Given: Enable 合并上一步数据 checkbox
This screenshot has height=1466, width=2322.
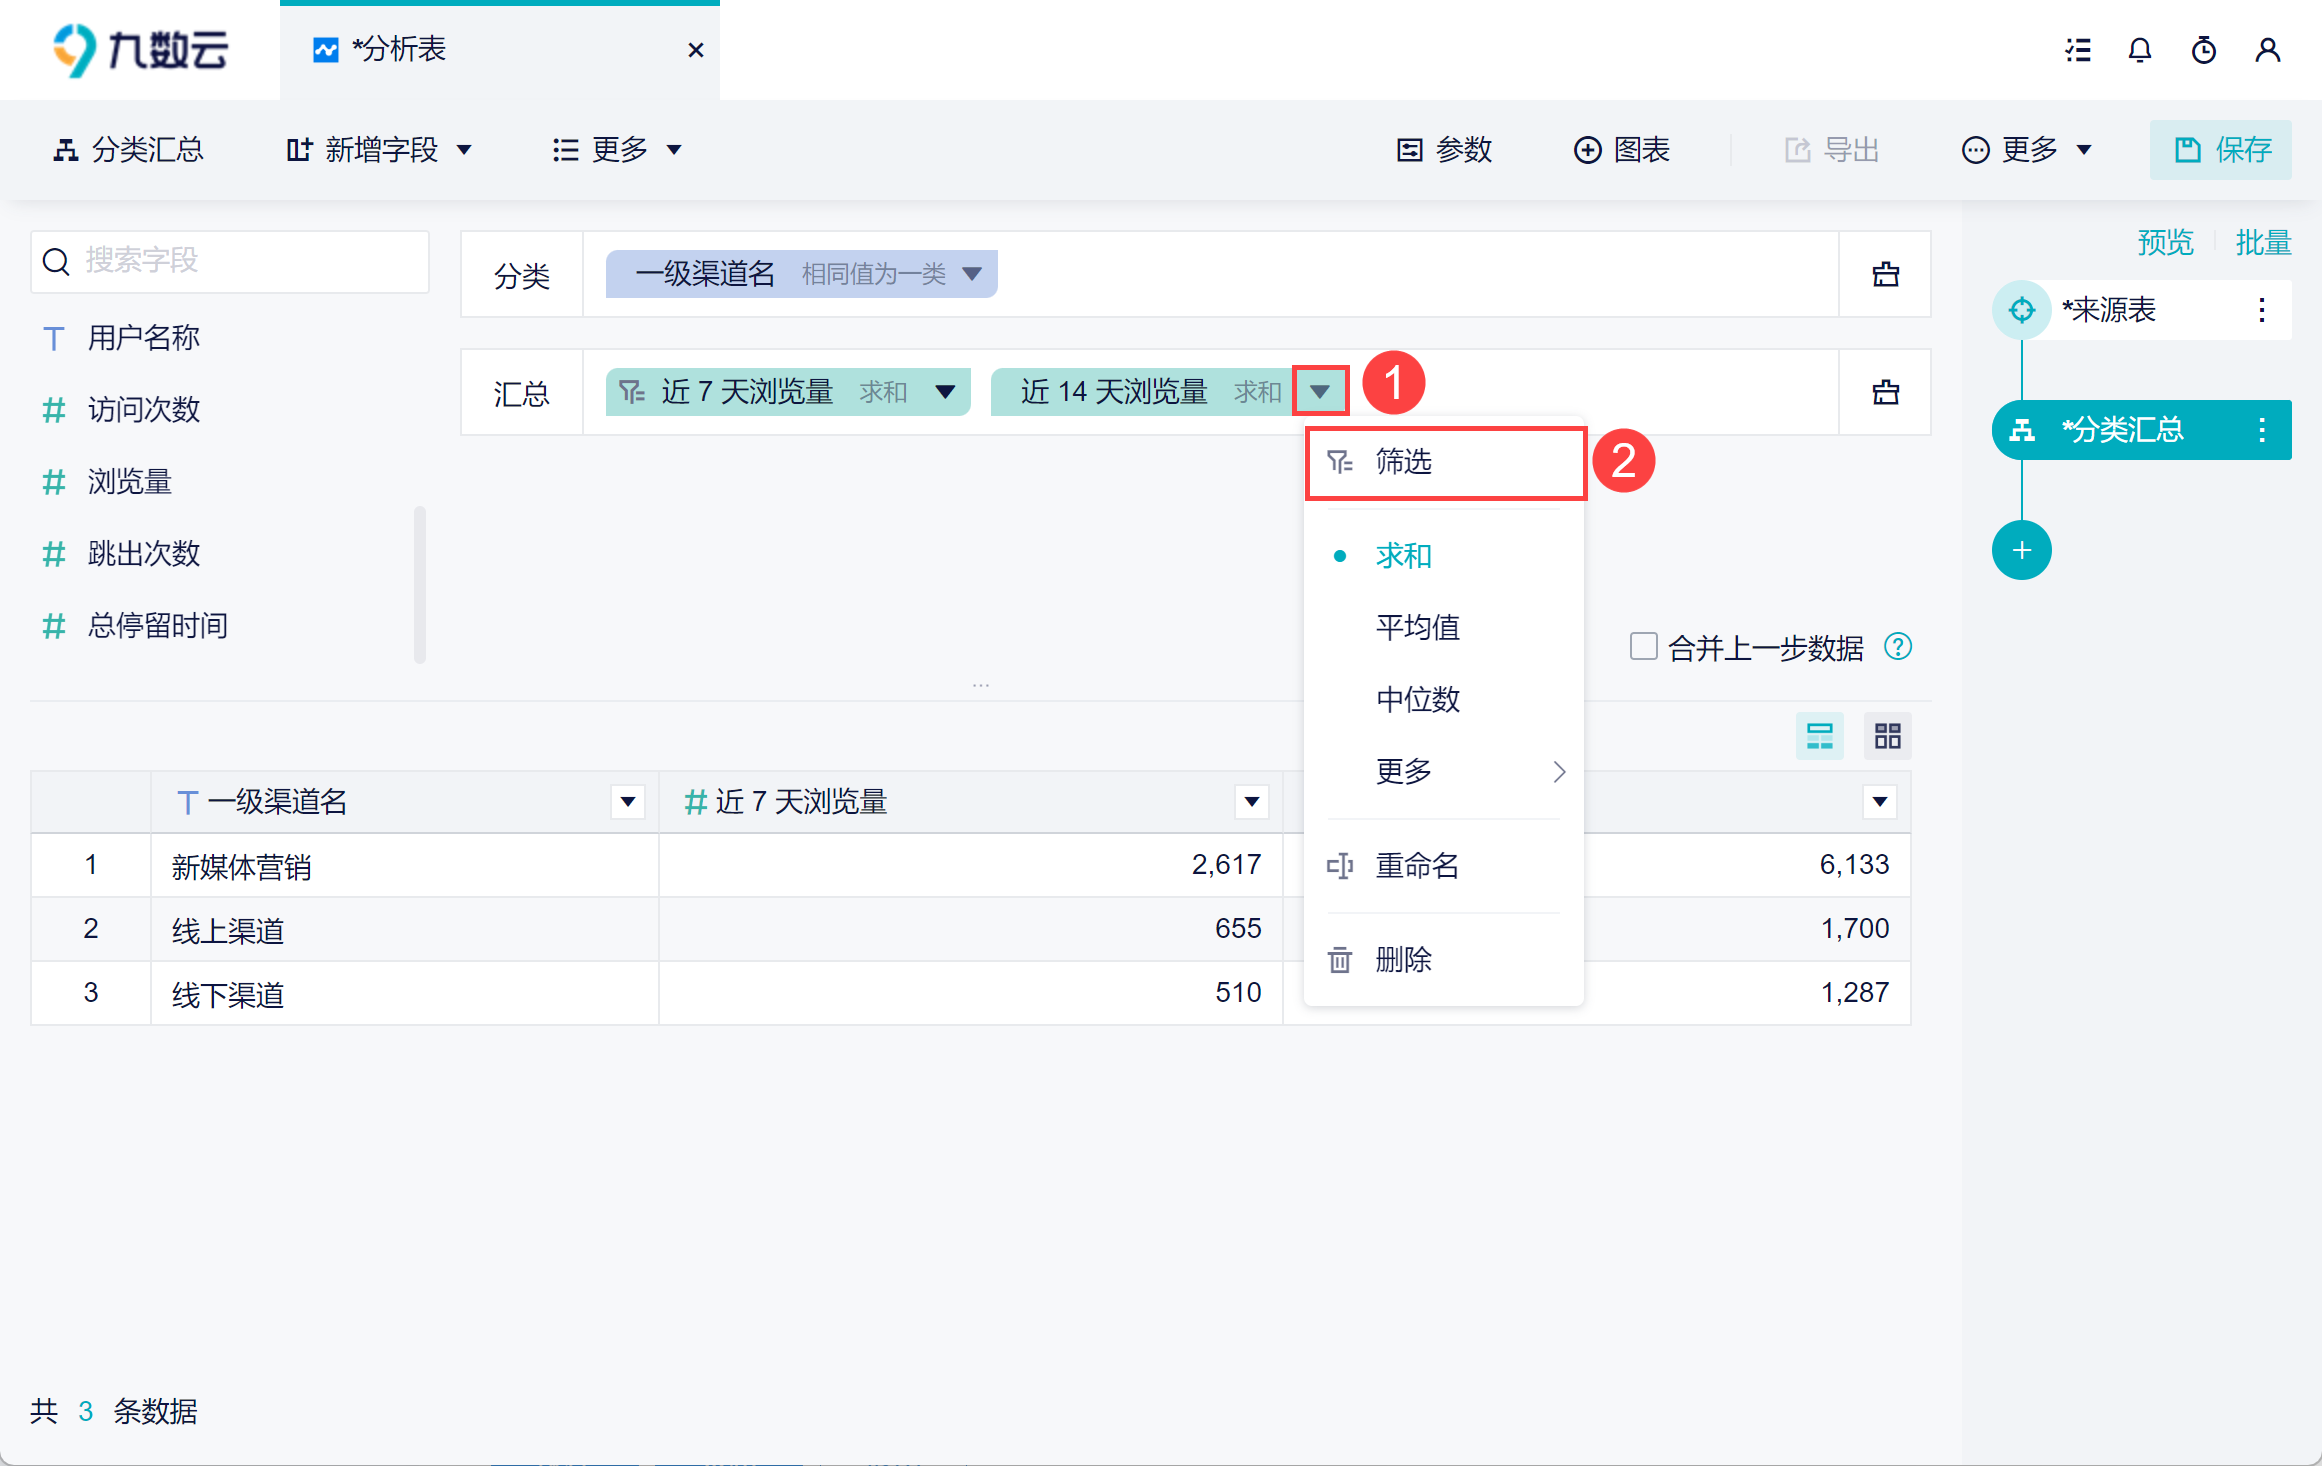Looking at the screenshot, I should [1643, 647].
